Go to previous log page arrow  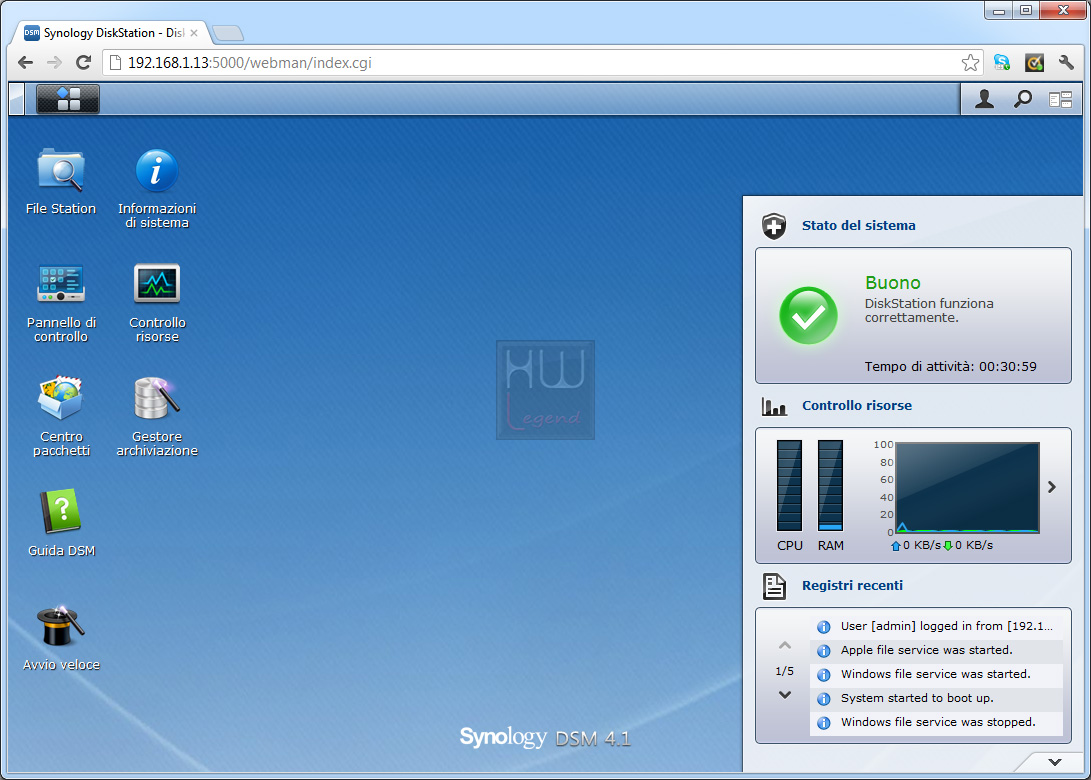point(785,645)
